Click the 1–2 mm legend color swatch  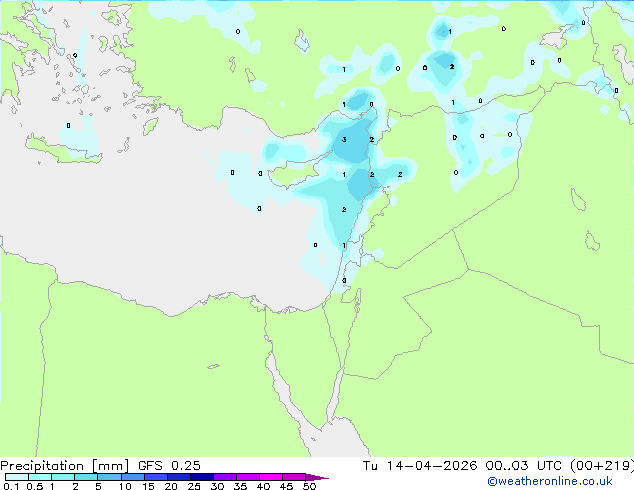(x=63, y=477)
